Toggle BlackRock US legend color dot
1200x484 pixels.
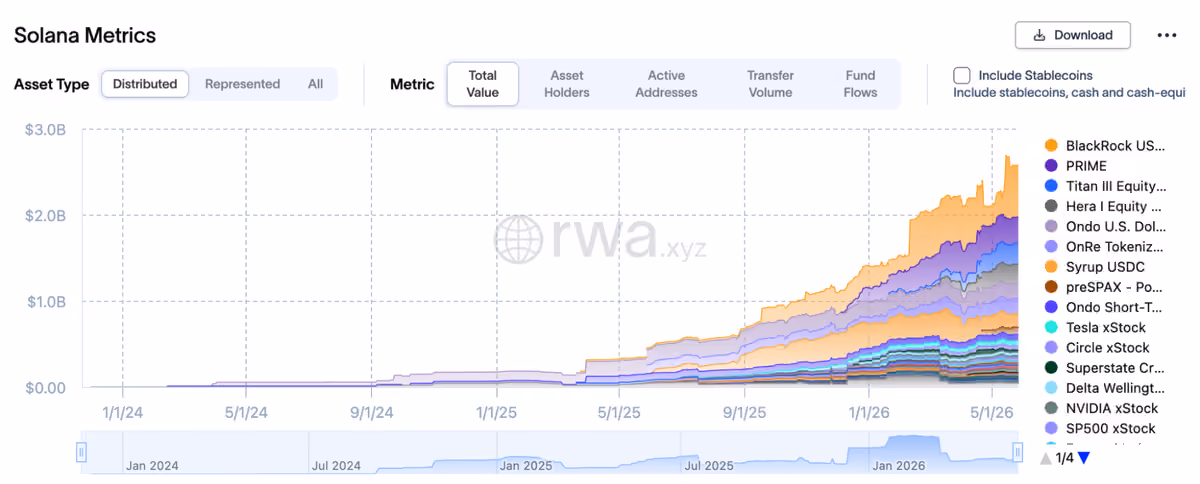click(x=1051, y=145)
